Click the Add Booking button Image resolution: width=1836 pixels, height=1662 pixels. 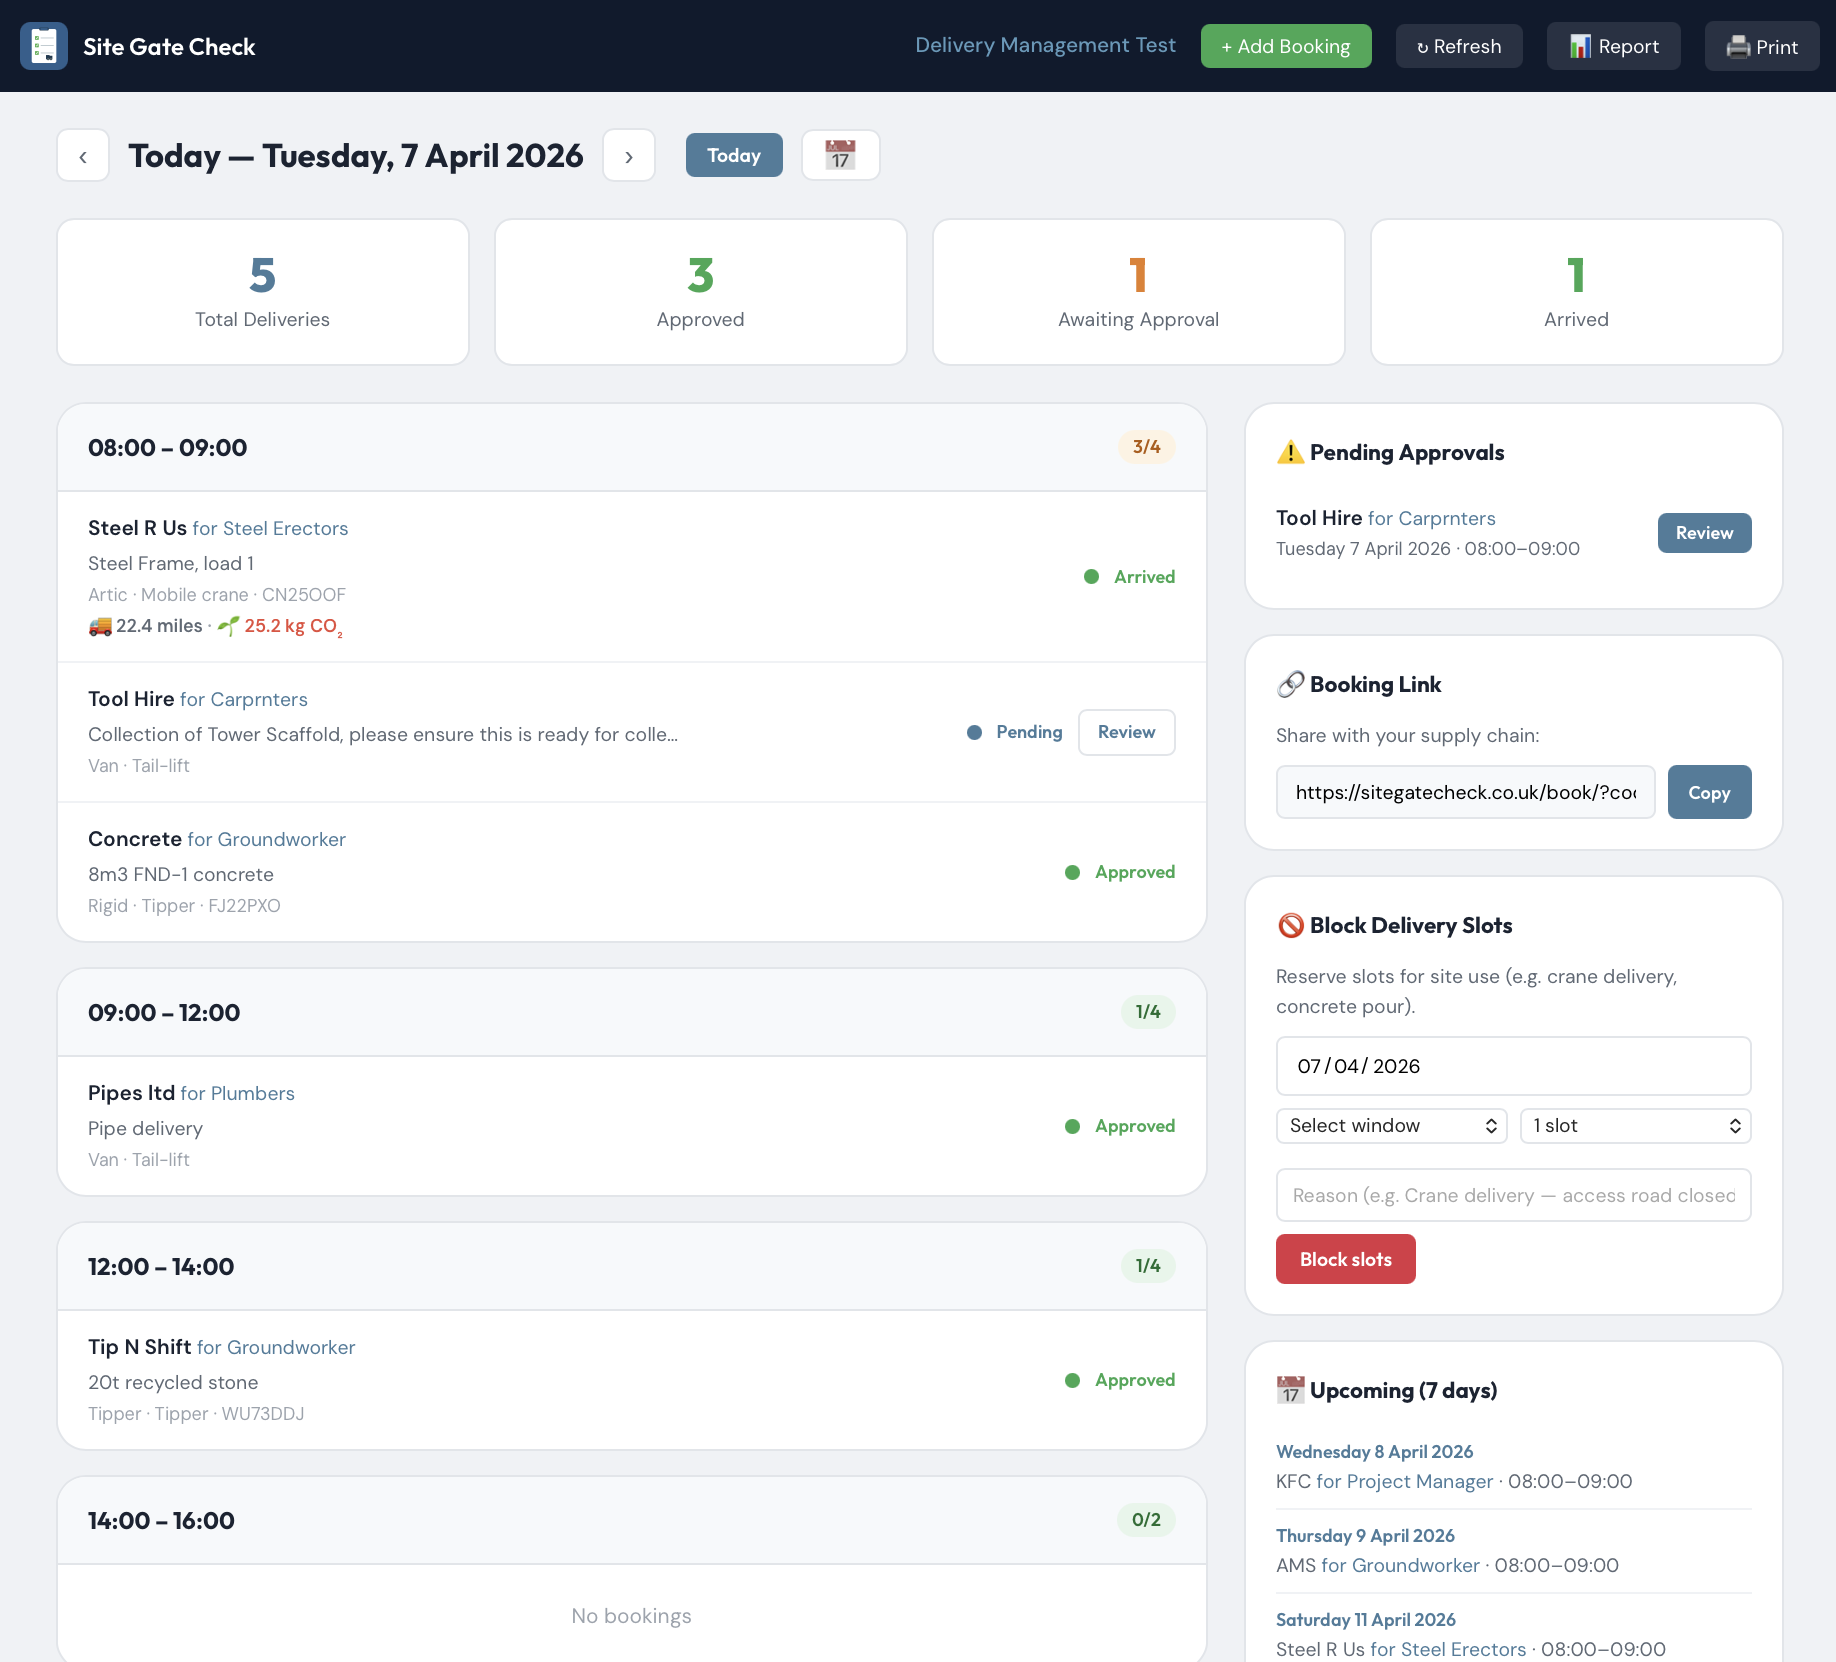(1286, 46)
